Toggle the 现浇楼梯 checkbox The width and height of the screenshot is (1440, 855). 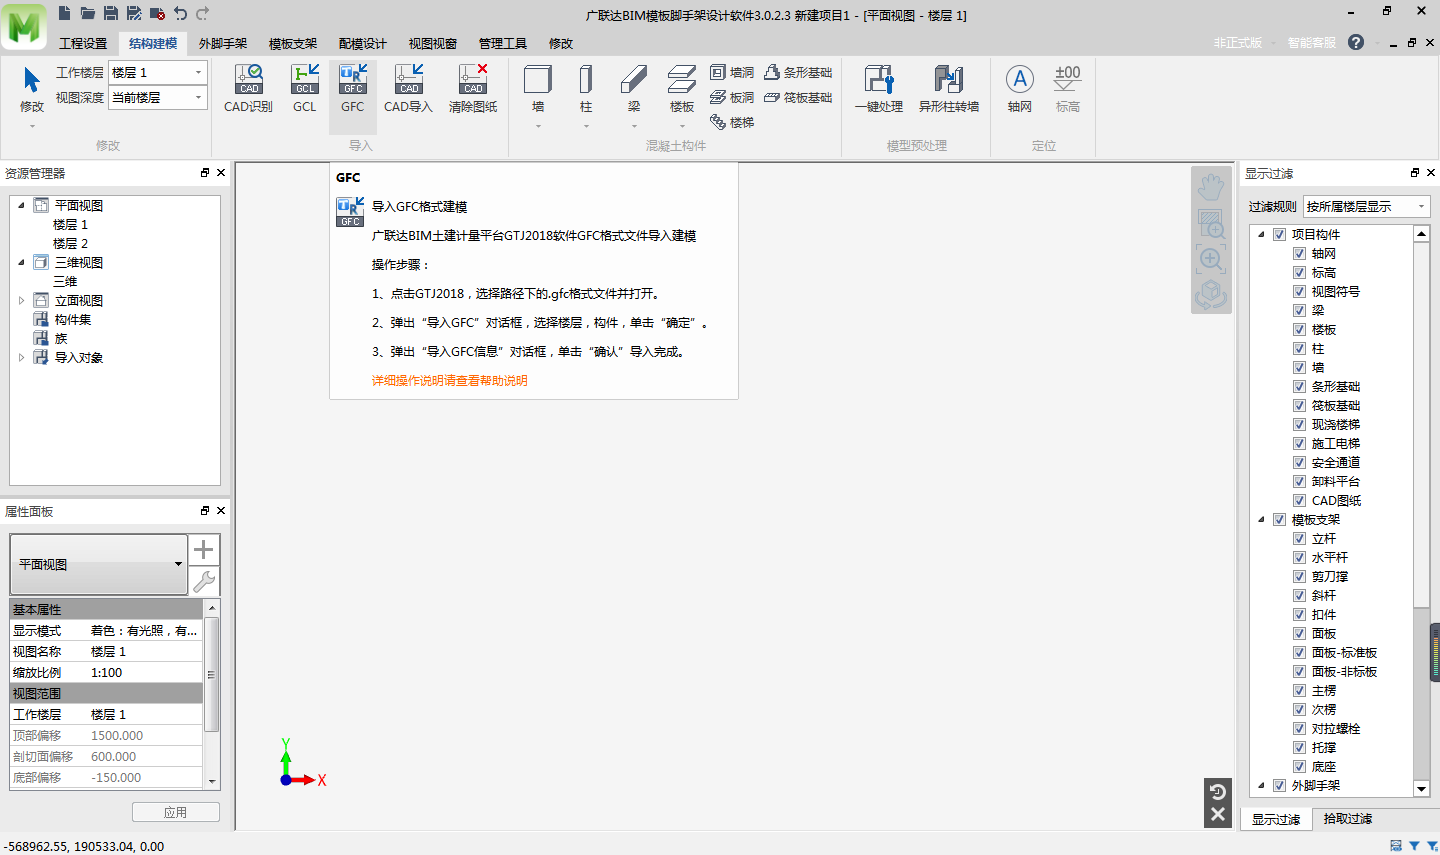coord(1299,425)
